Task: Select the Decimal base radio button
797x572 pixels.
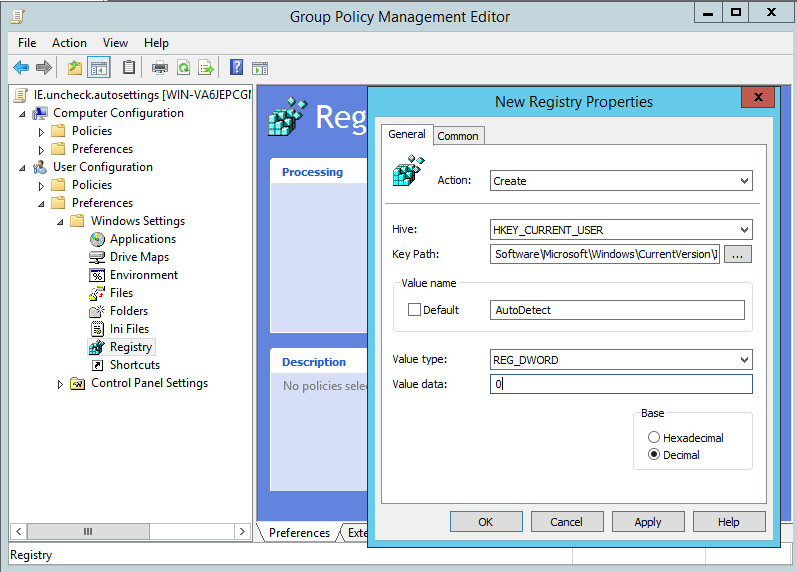Action: click(654, 455)
